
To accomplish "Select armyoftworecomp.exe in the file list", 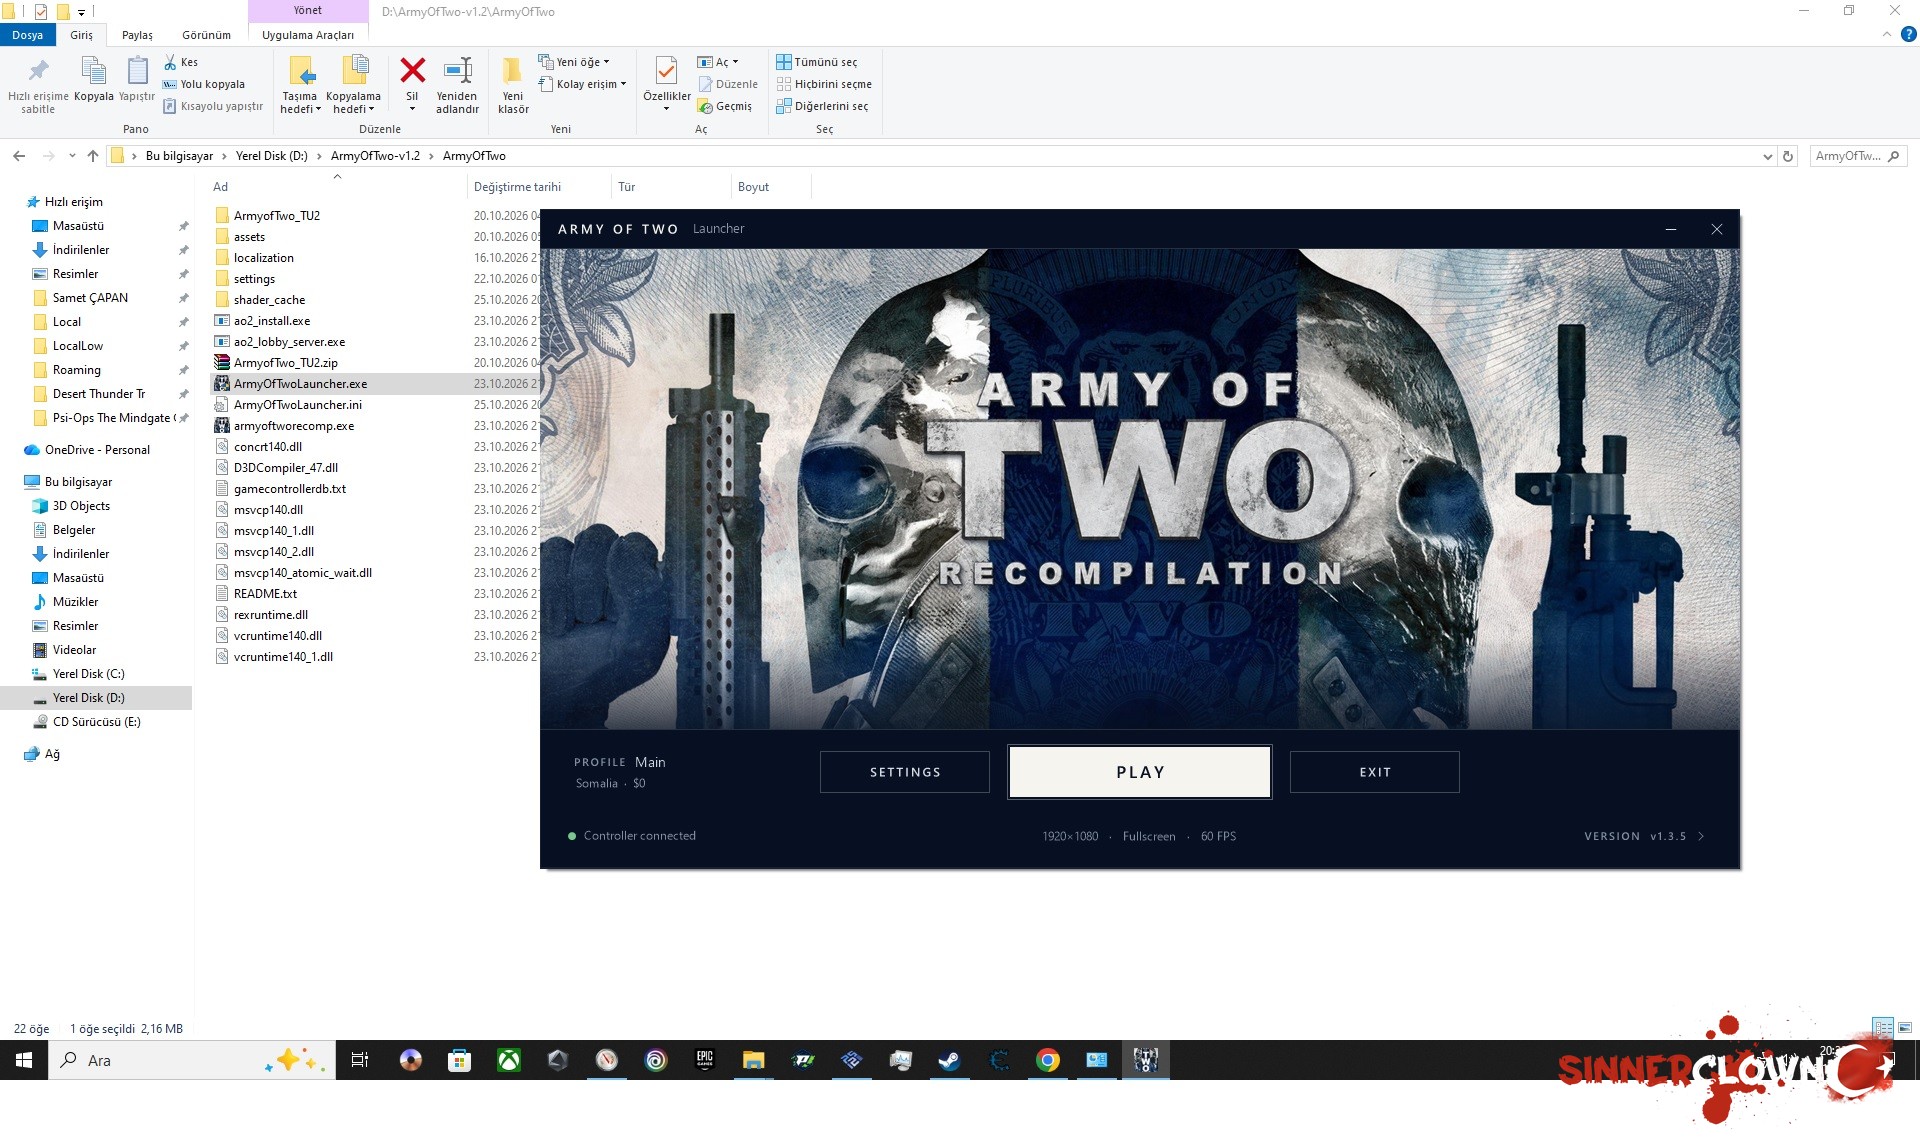I will [x=293, y=426].
